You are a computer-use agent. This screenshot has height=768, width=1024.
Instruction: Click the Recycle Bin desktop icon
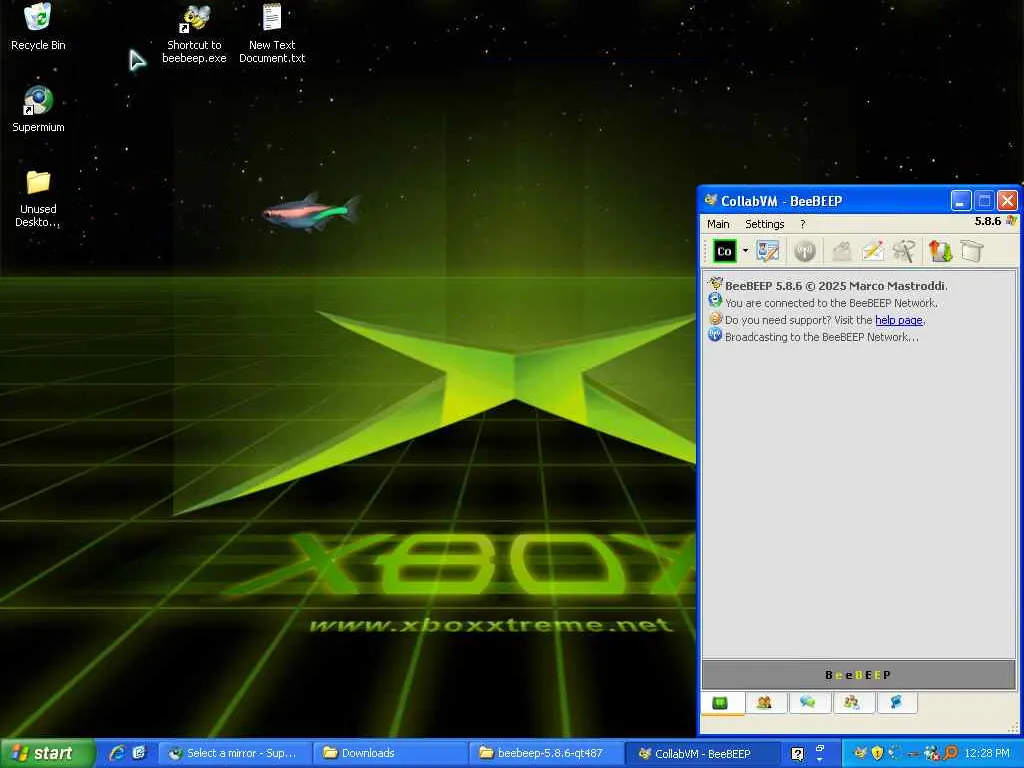click(38, 27)
